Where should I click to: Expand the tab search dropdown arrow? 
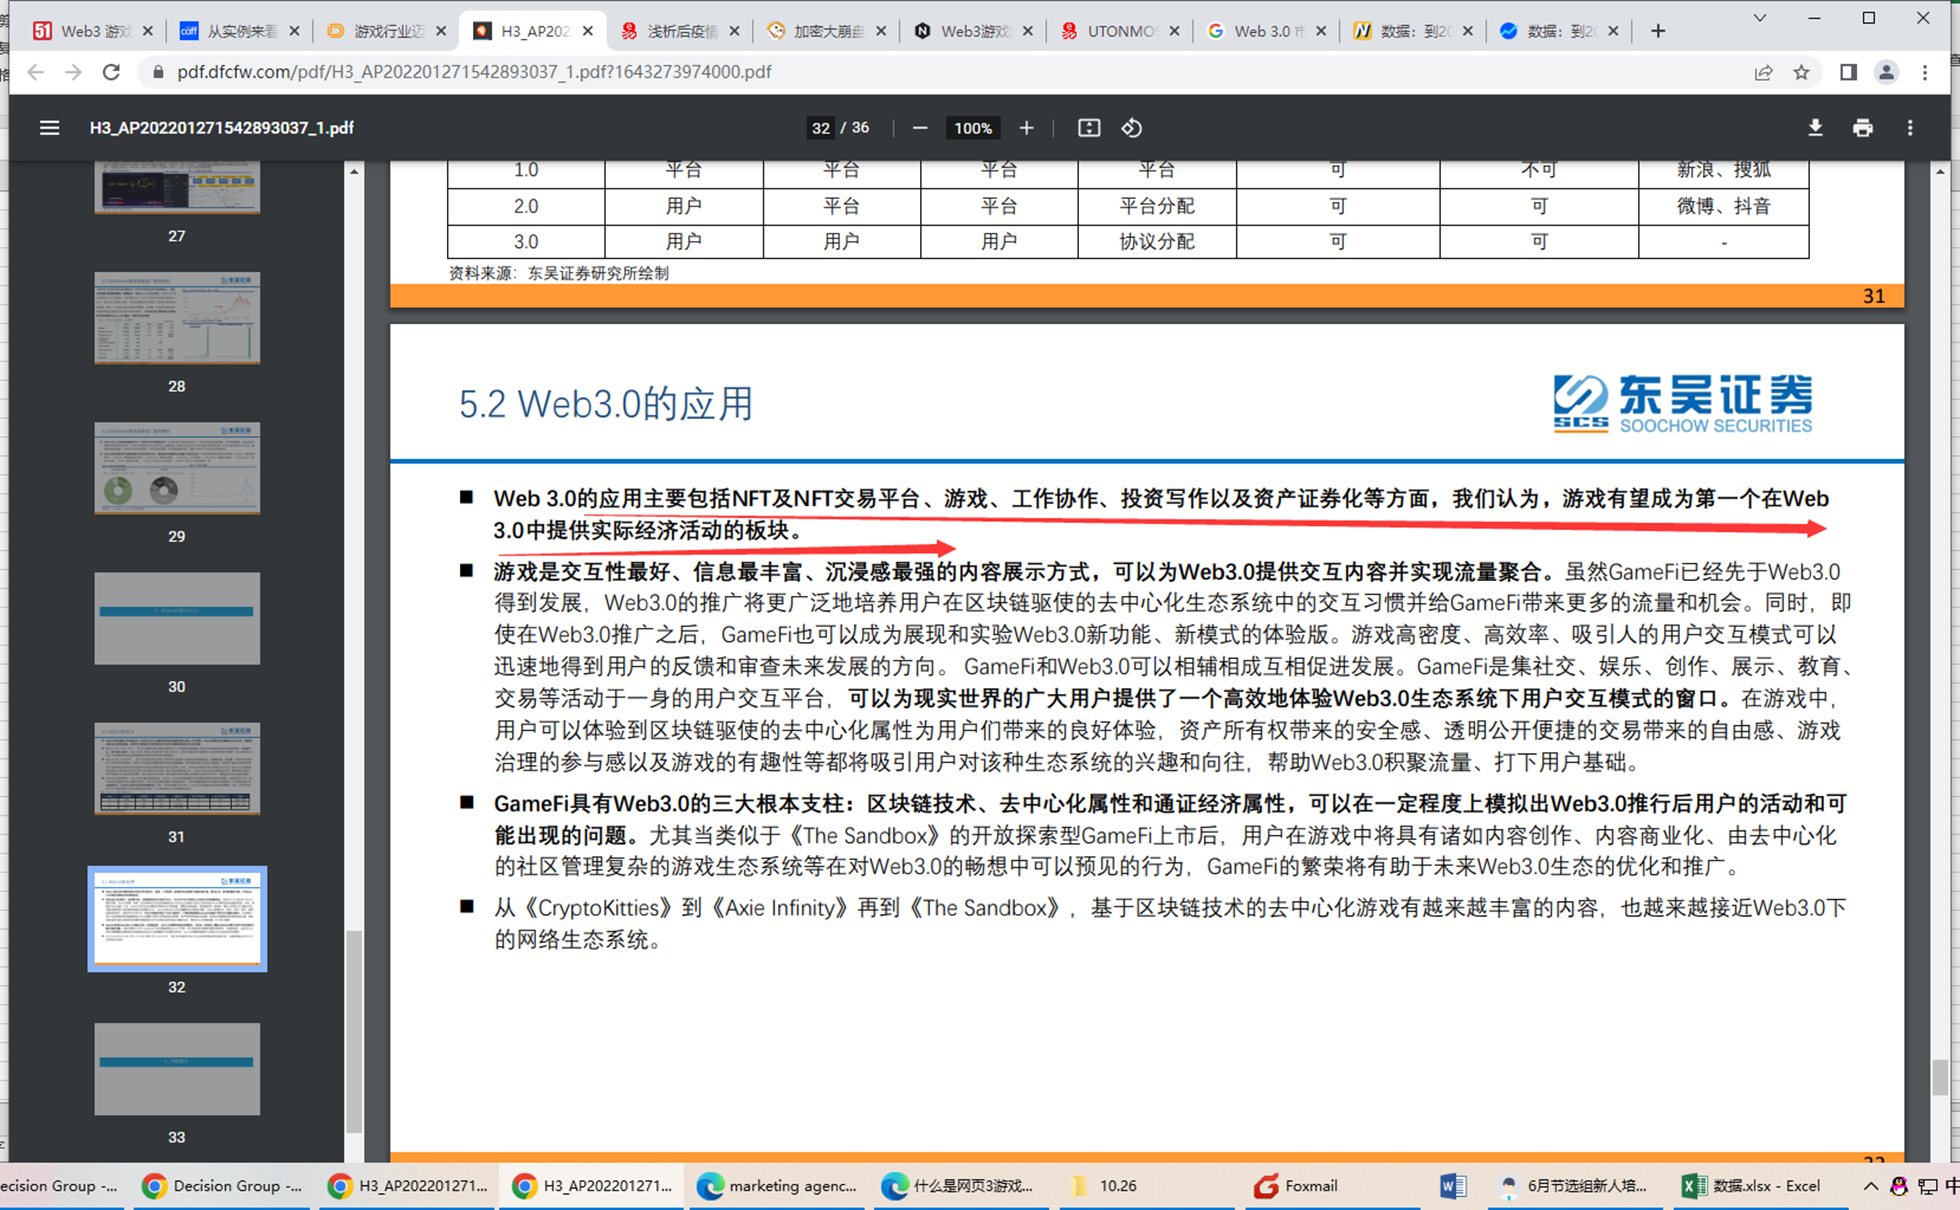pyautogui.click(x=1760, y=18)
